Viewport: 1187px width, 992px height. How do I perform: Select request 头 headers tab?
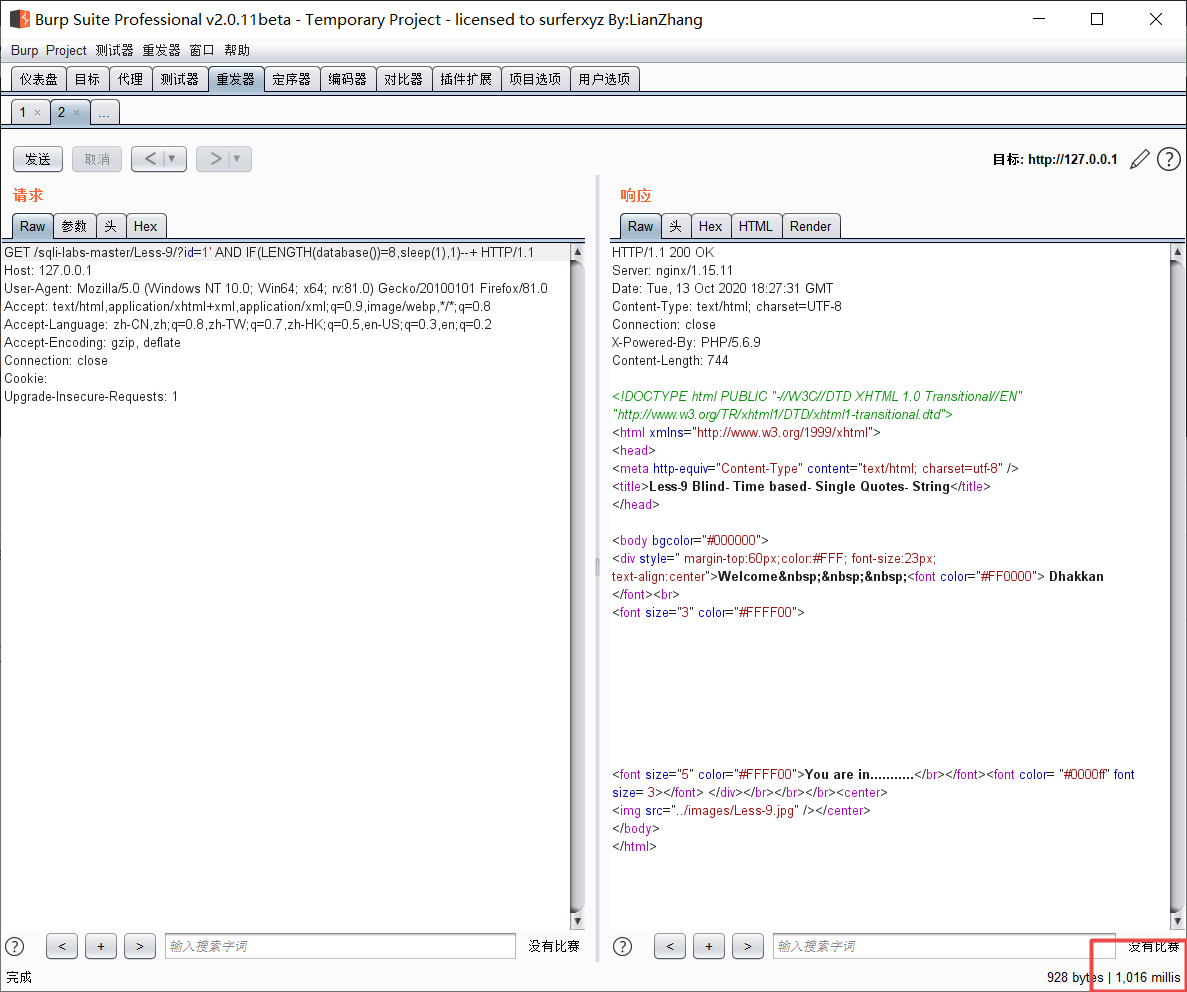111,226
